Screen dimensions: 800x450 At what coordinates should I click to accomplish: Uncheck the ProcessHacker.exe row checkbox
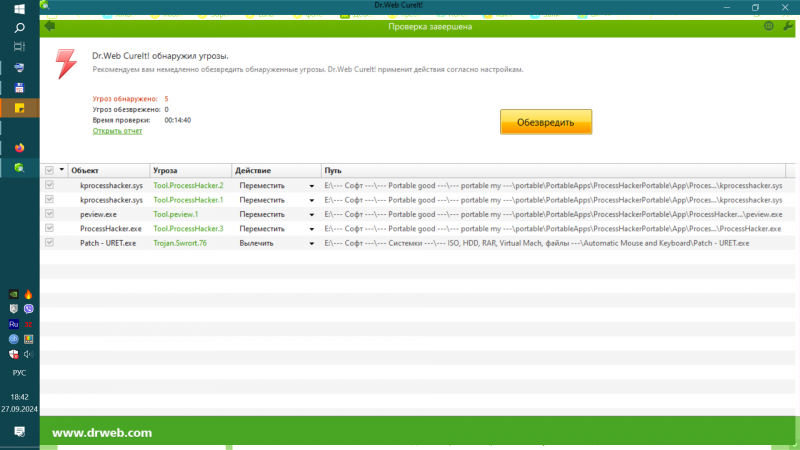tap(49, 228)
